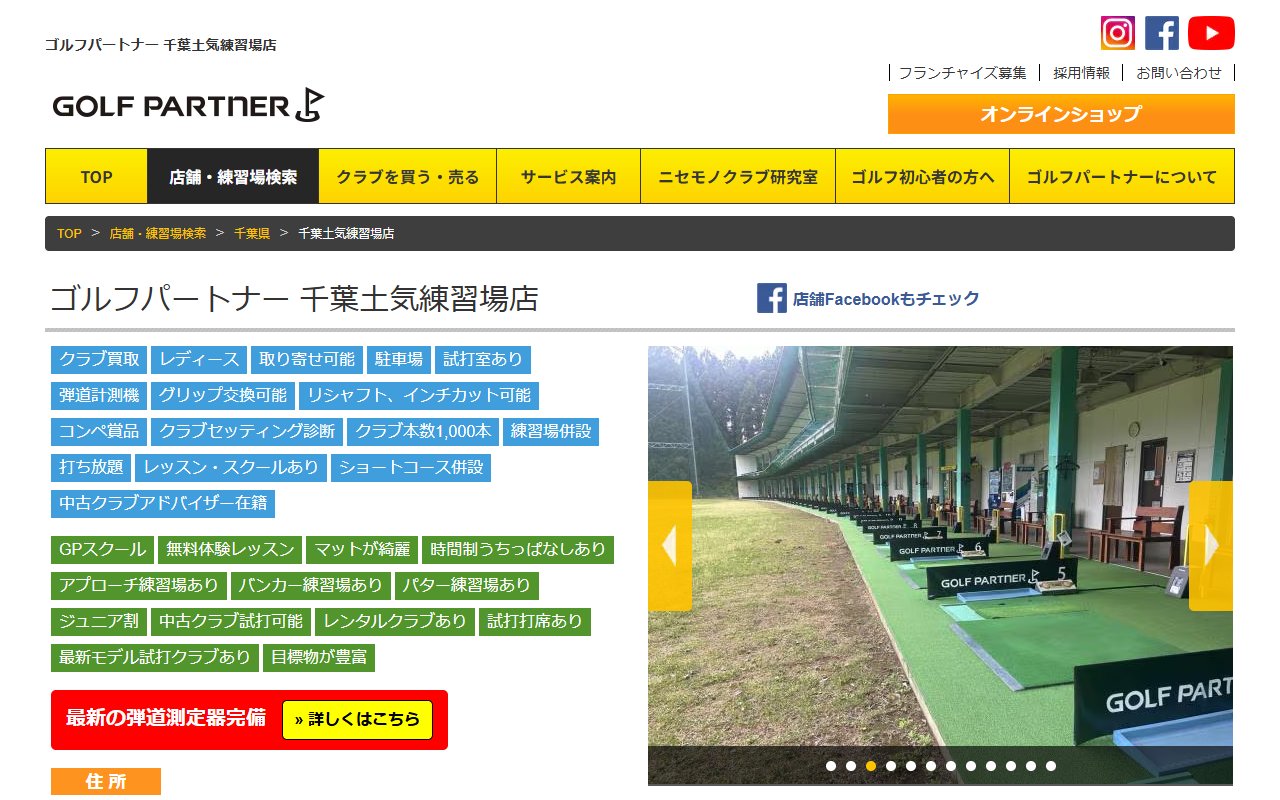Click the last slideshow dot
The height and width of the screenshot is (800, 1280).
click(x=1051, y=766)
